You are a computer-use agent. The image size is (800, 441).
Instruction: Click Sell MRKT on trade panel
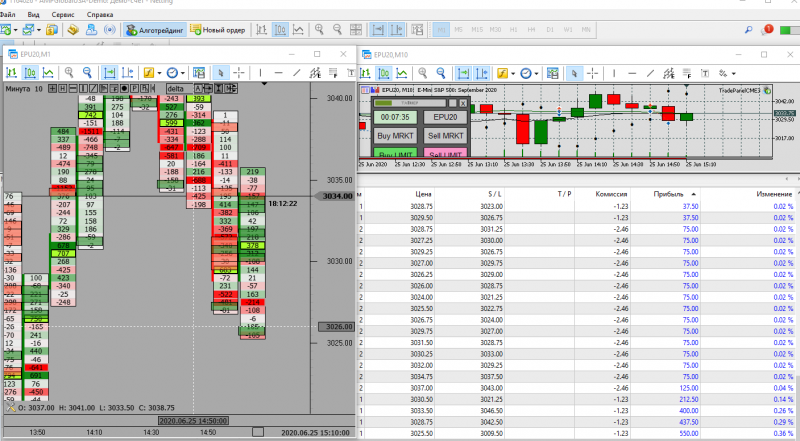(x=445, y=136)
